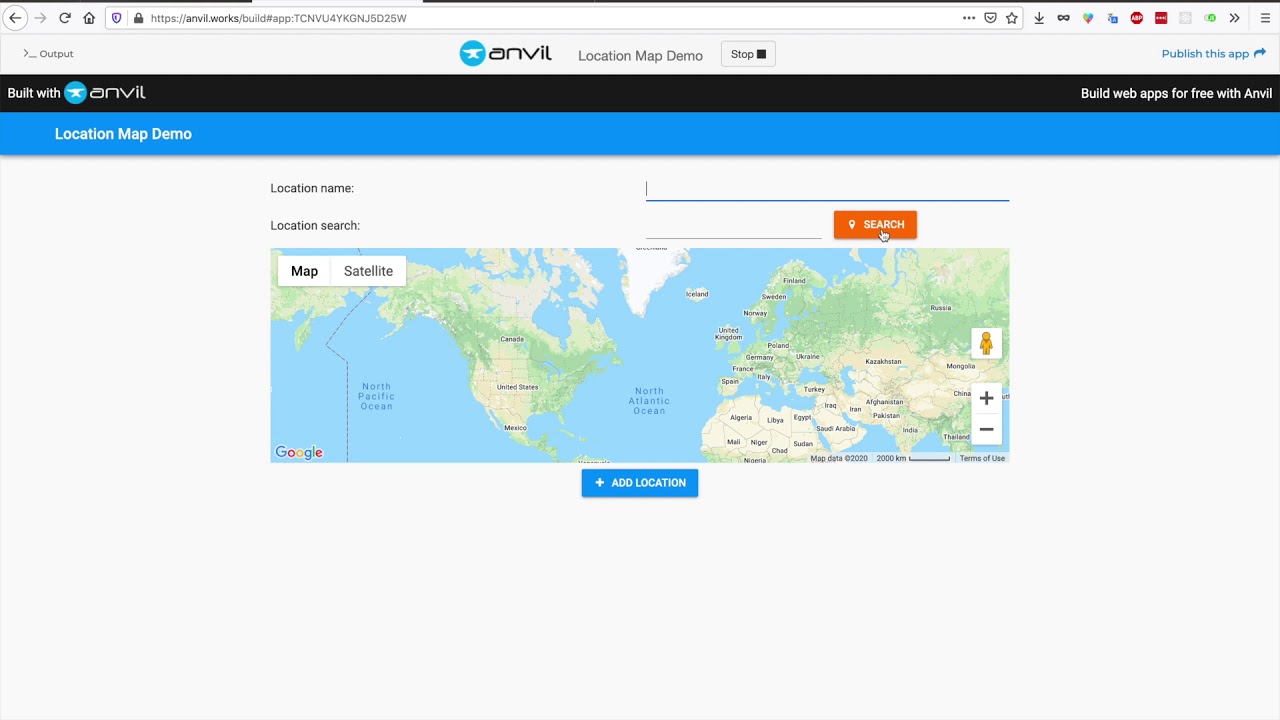Open the Firefox hamburger menu
The image size is (1280, 720).
pyautogui.click(x=1265, y=18)
